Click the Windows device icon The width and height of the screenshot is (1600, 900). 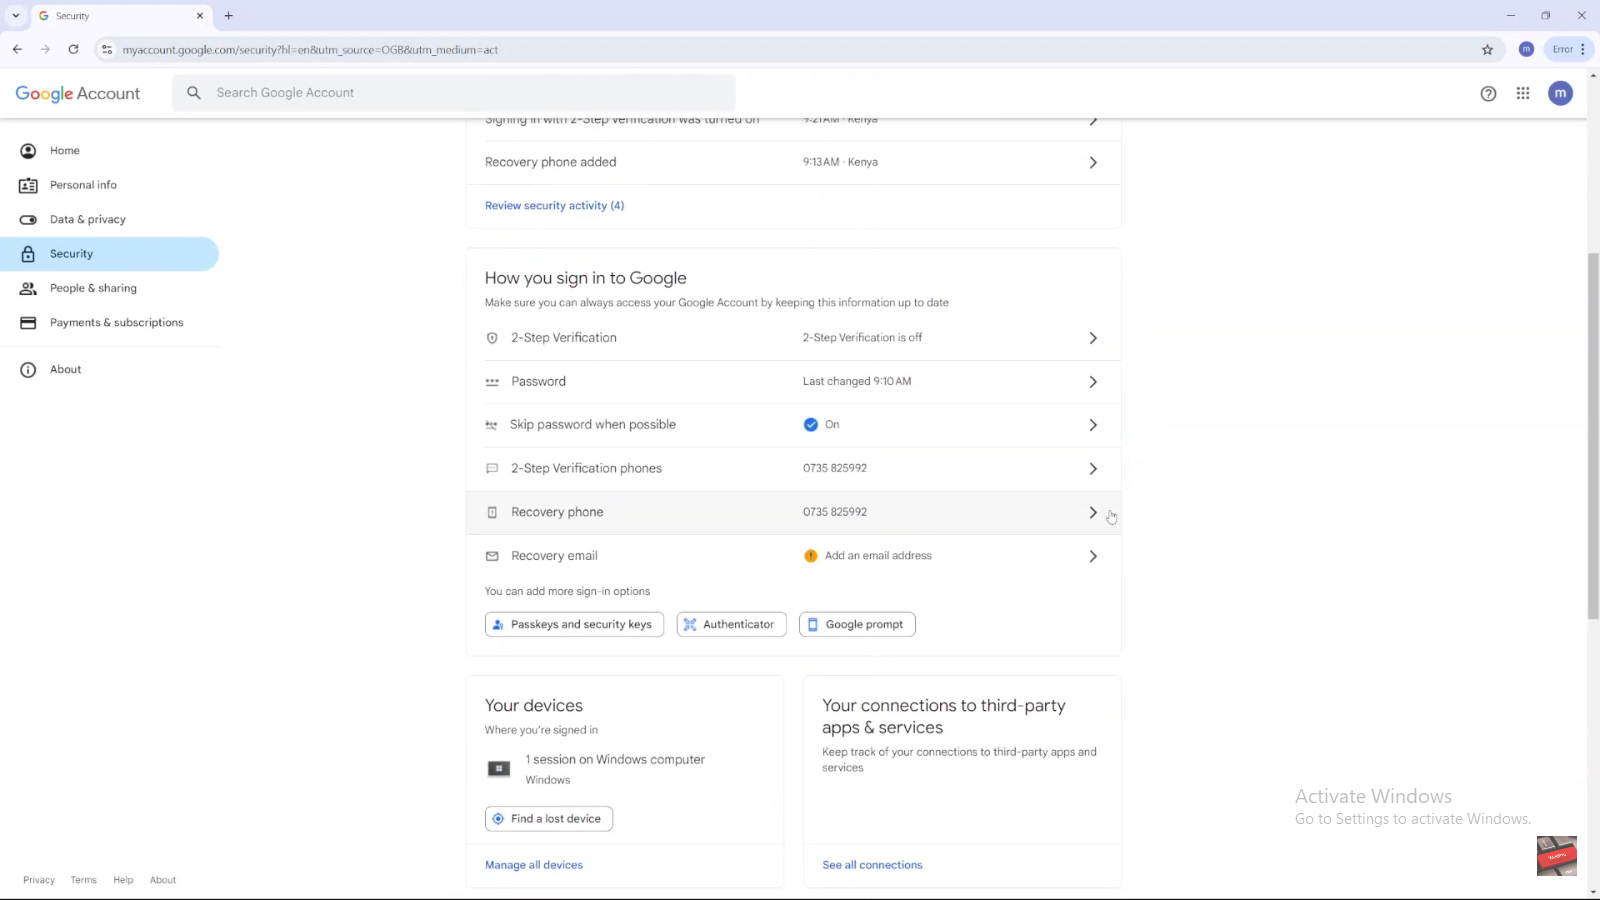[x=499, y=769]
